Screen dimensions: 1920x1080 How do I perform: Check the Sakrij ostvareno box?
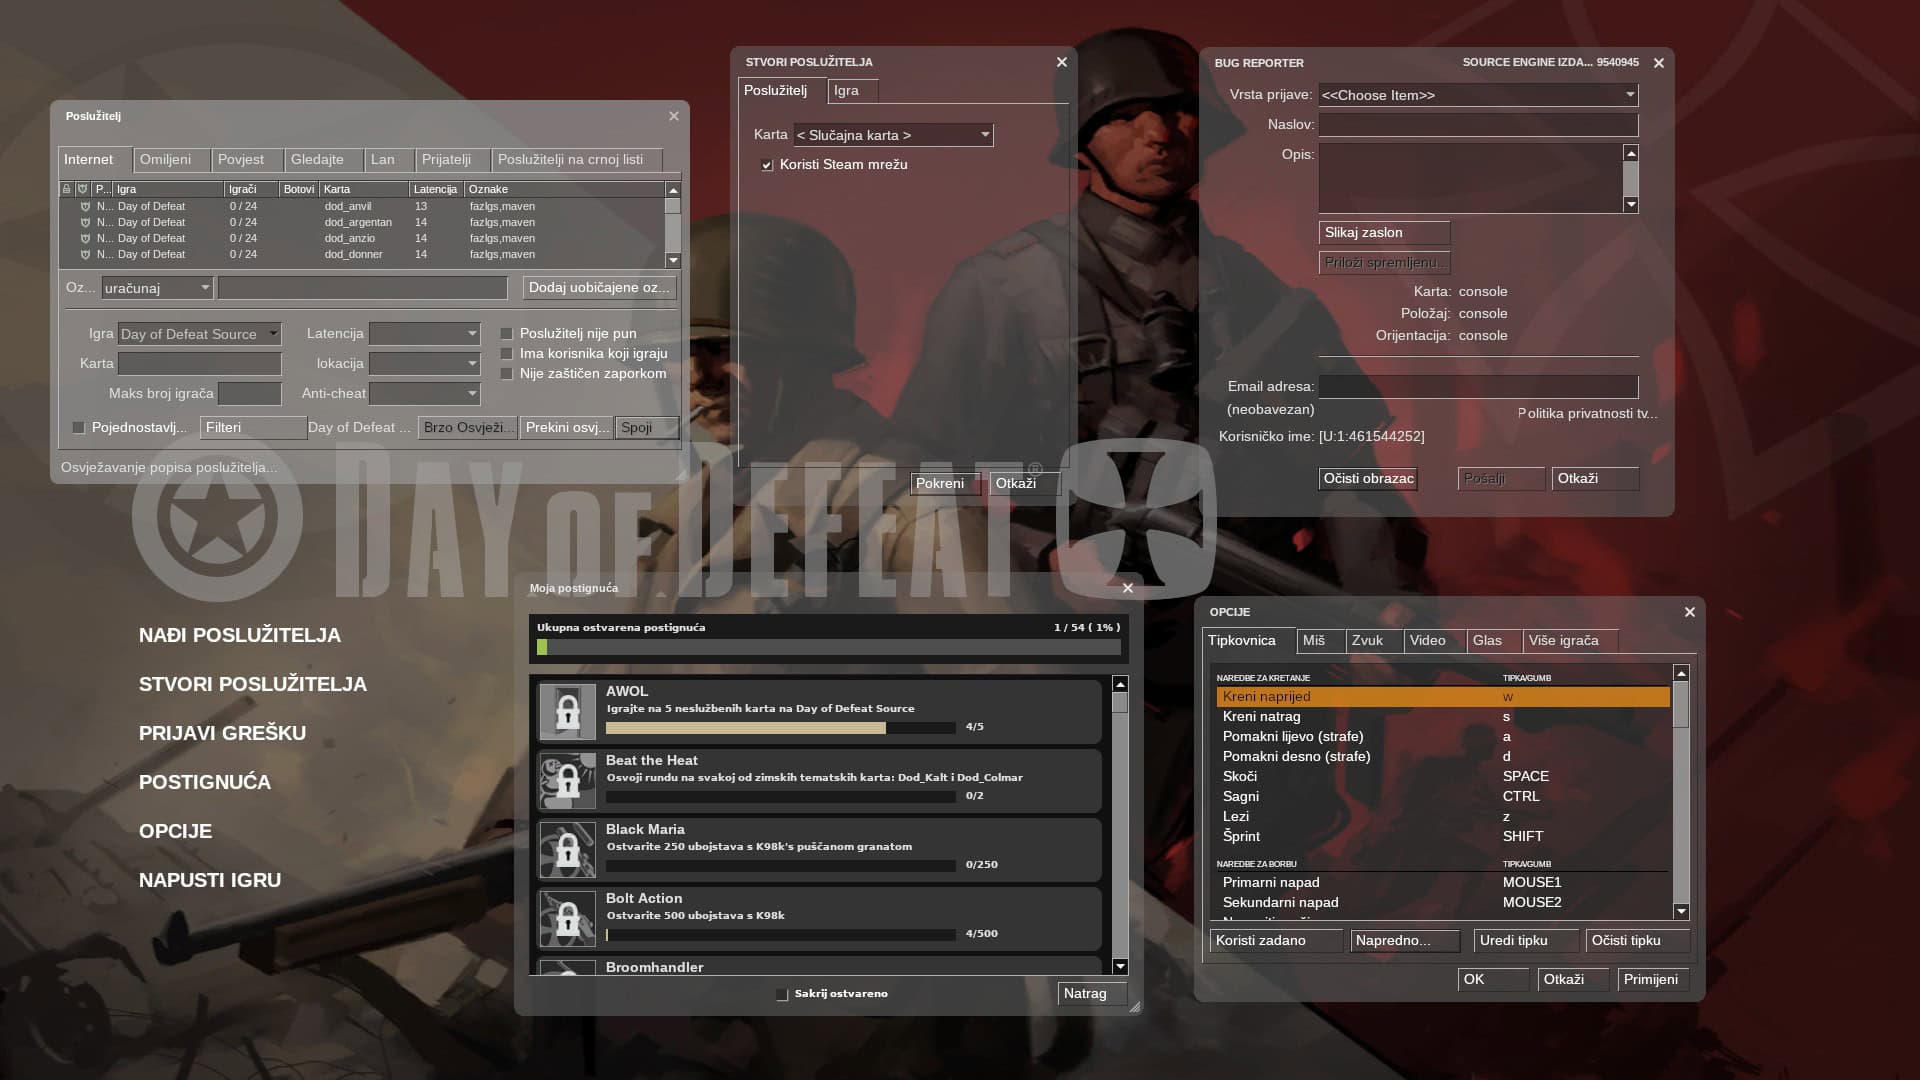coord(782,994)
